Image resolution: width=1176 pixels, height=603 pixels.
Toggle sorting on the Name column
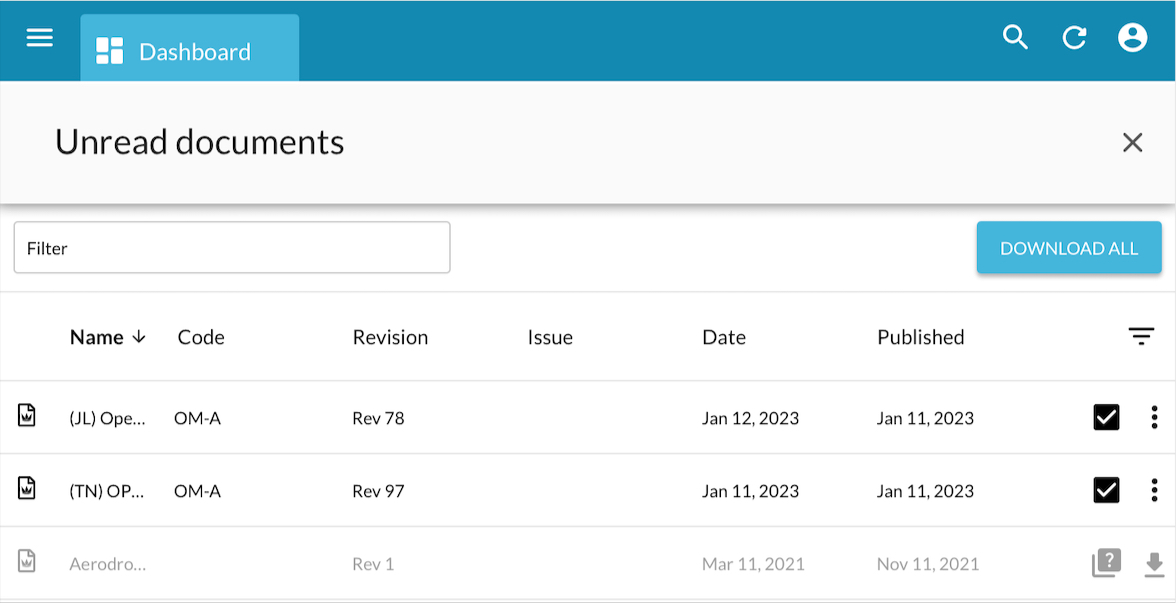[x=96, y=337]
